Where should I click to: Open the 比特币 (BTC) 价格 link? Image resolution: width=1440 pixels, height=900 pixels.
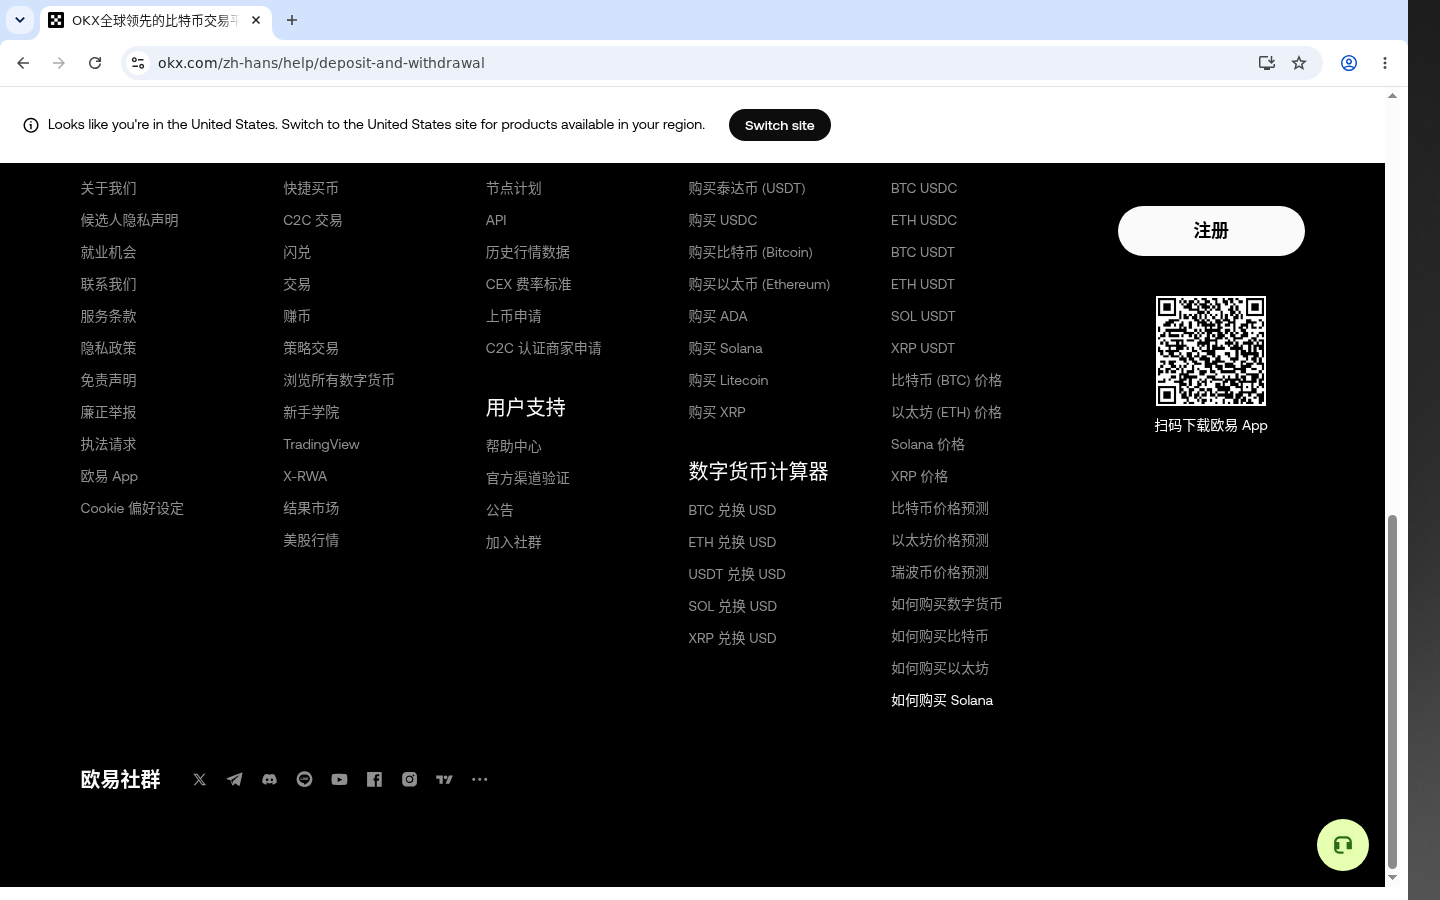[x=947, y=380]
